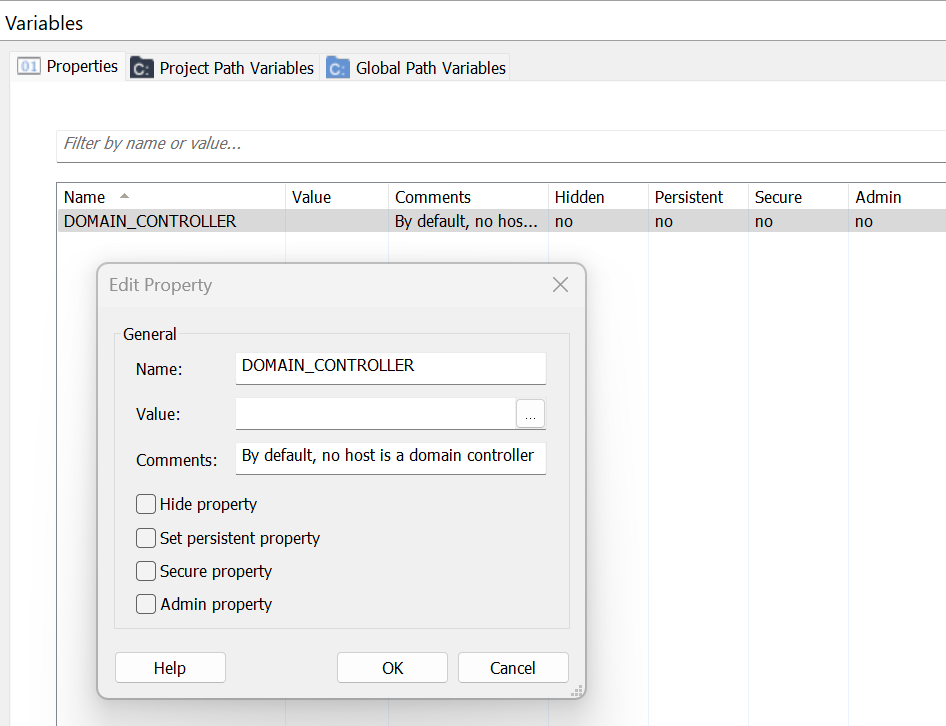Select the DOMAIN_CONTROLLER table row
The image size is (946, 726).
(501, 221)
